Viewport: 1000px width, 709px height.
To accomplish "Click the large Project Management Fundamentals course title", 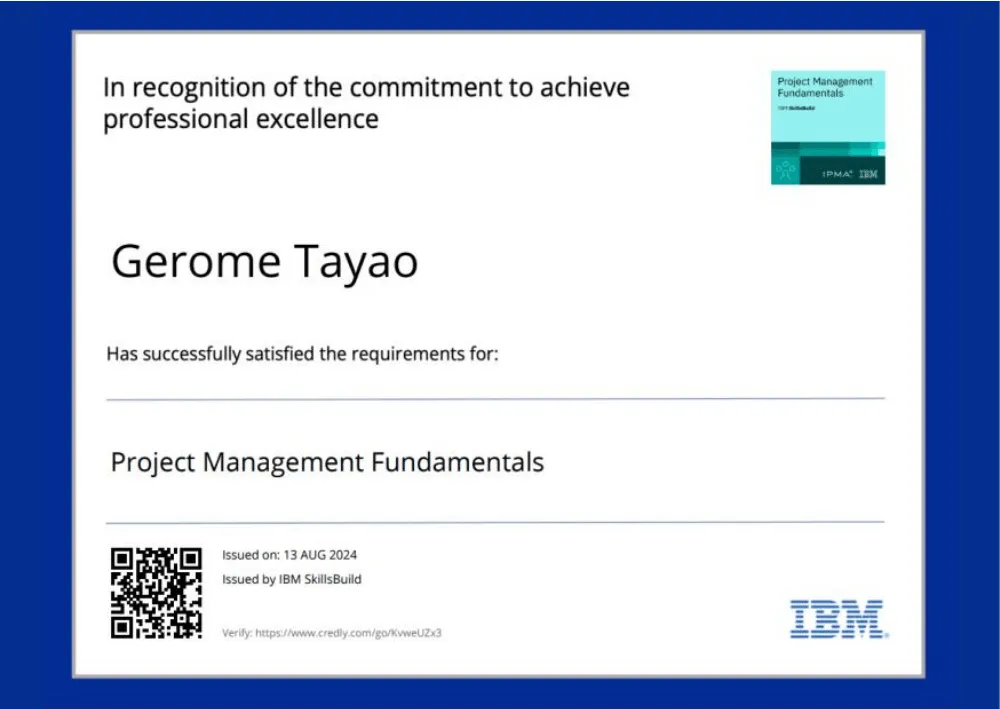I will (327, 462).
